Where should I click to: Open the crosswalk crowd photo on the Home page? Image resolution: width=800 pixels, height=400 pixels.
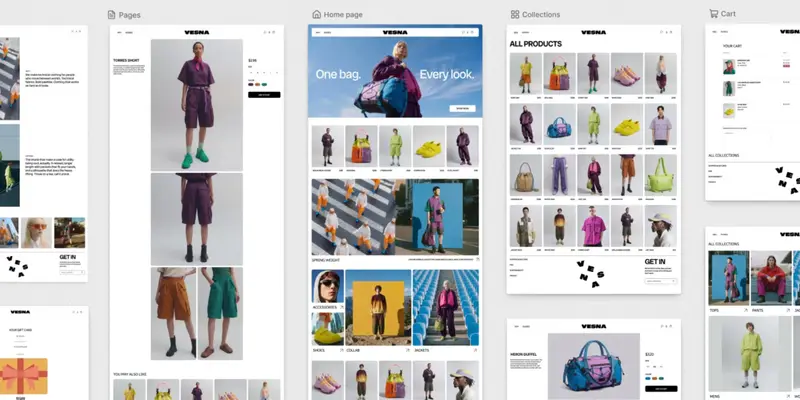352,217
